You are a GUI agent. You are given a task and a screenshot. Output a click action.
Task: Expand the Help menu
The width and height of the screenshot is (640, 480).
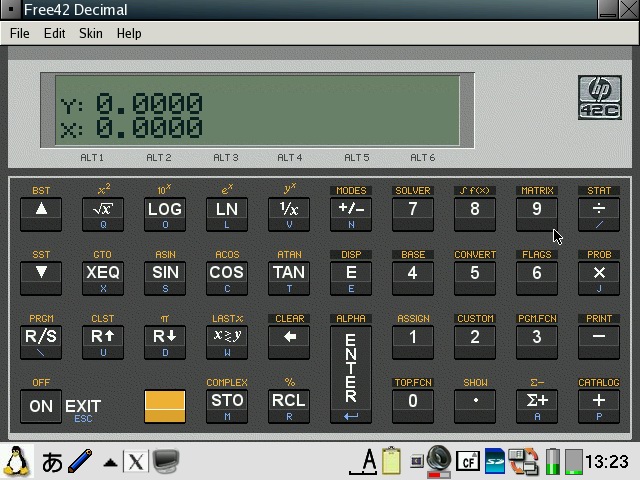coord(129,33)
